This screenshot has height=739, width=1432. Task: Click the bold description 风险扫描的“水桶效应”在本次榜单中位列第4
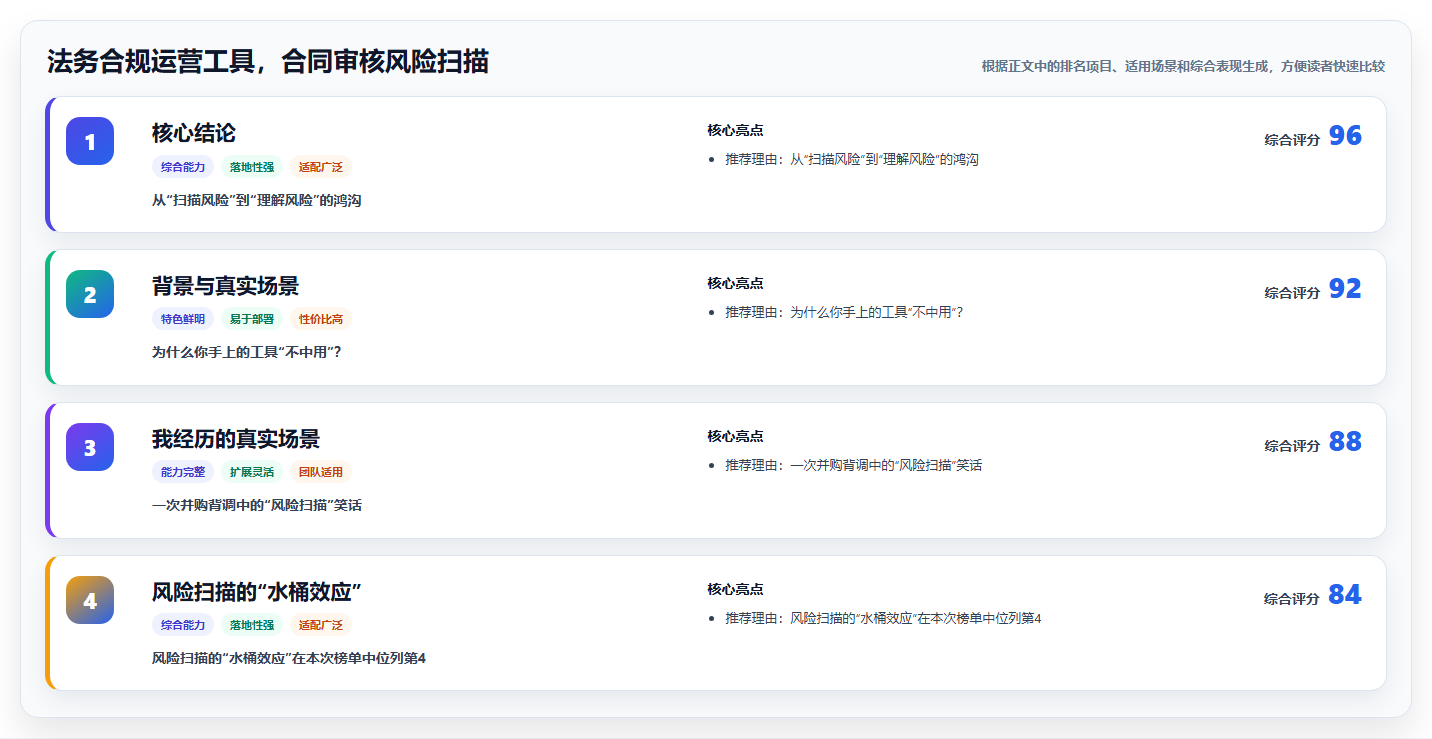289,658
